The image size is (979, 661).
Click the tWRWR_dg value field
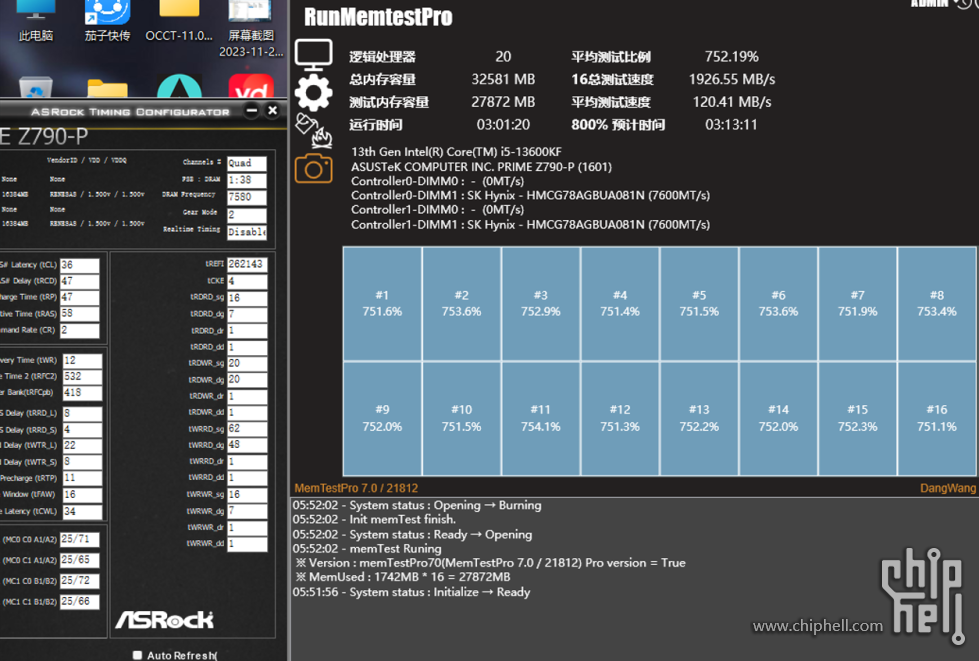pyautogui.click(x=247, y=511)
